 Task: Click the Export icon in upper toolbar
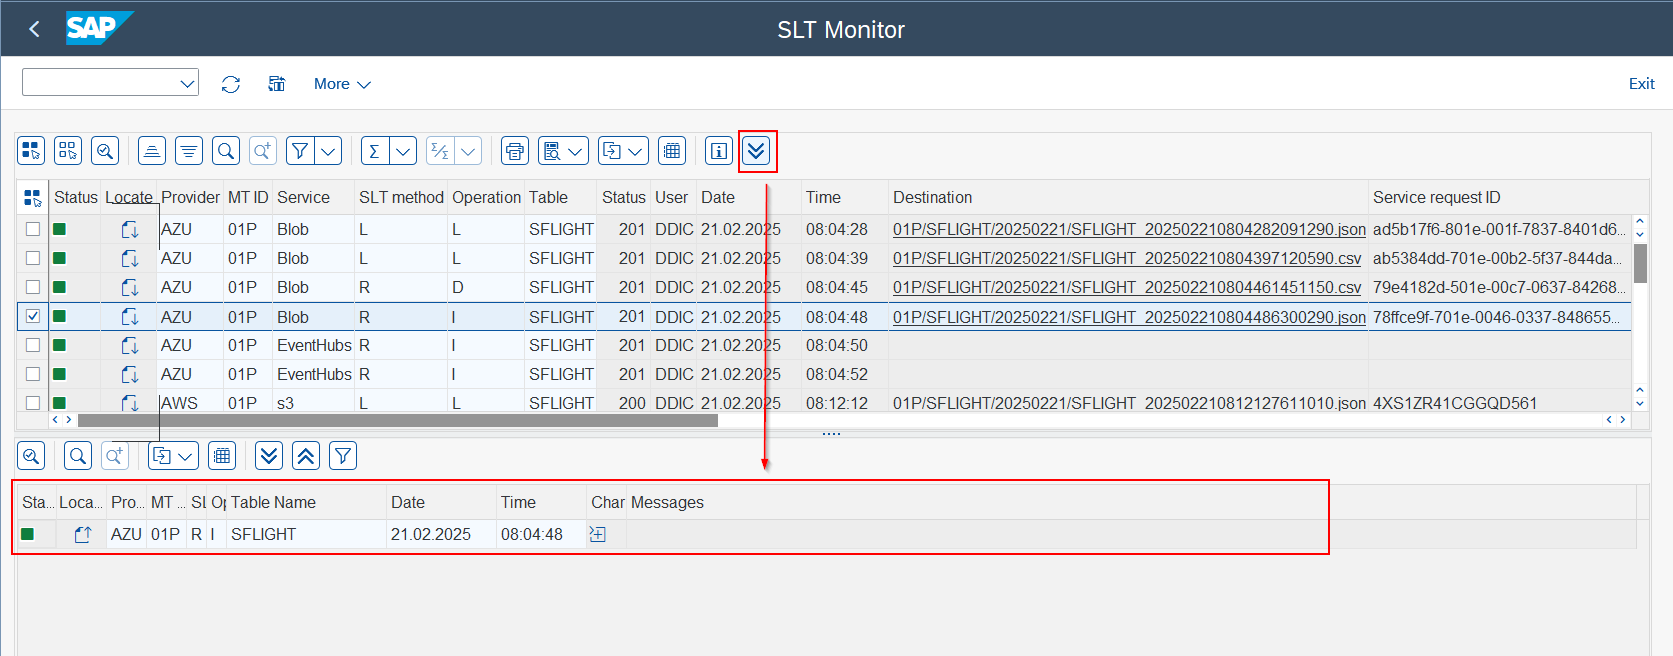[x=612, y=151]
